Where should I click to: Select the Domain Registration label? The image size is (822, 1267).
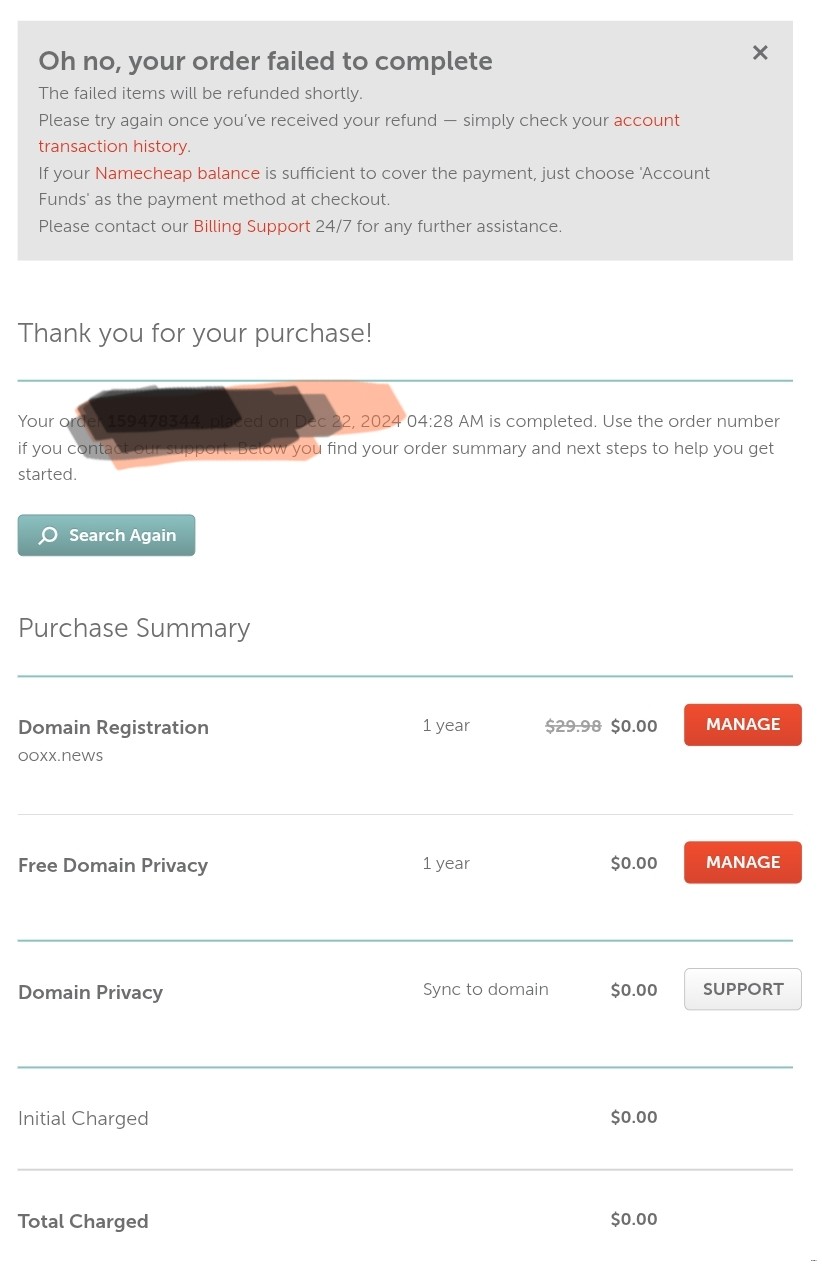click(x=113, y=728)
